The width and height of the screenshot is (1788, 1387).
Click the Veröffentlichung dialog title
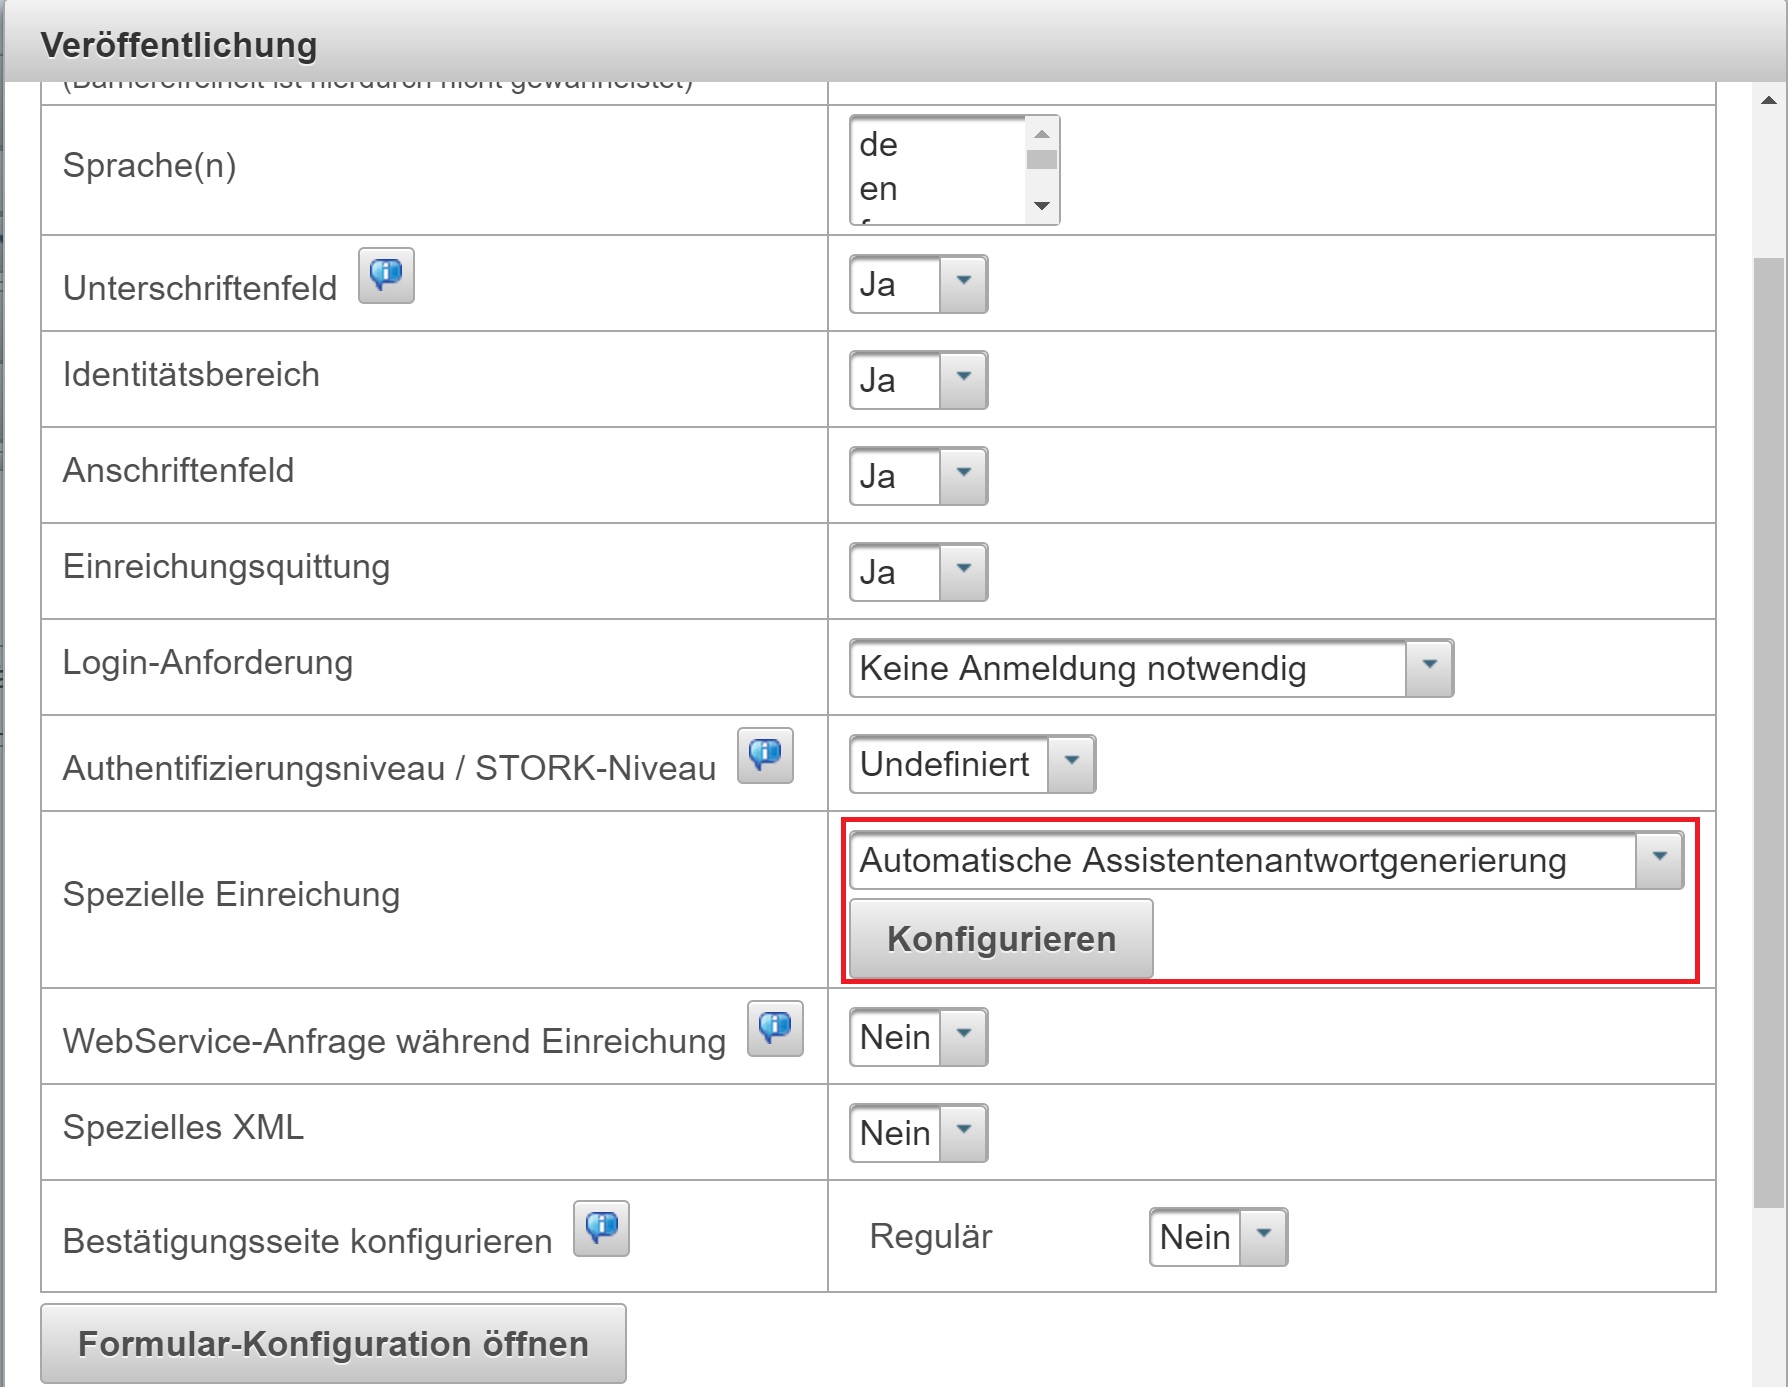[x=179, y=45]
